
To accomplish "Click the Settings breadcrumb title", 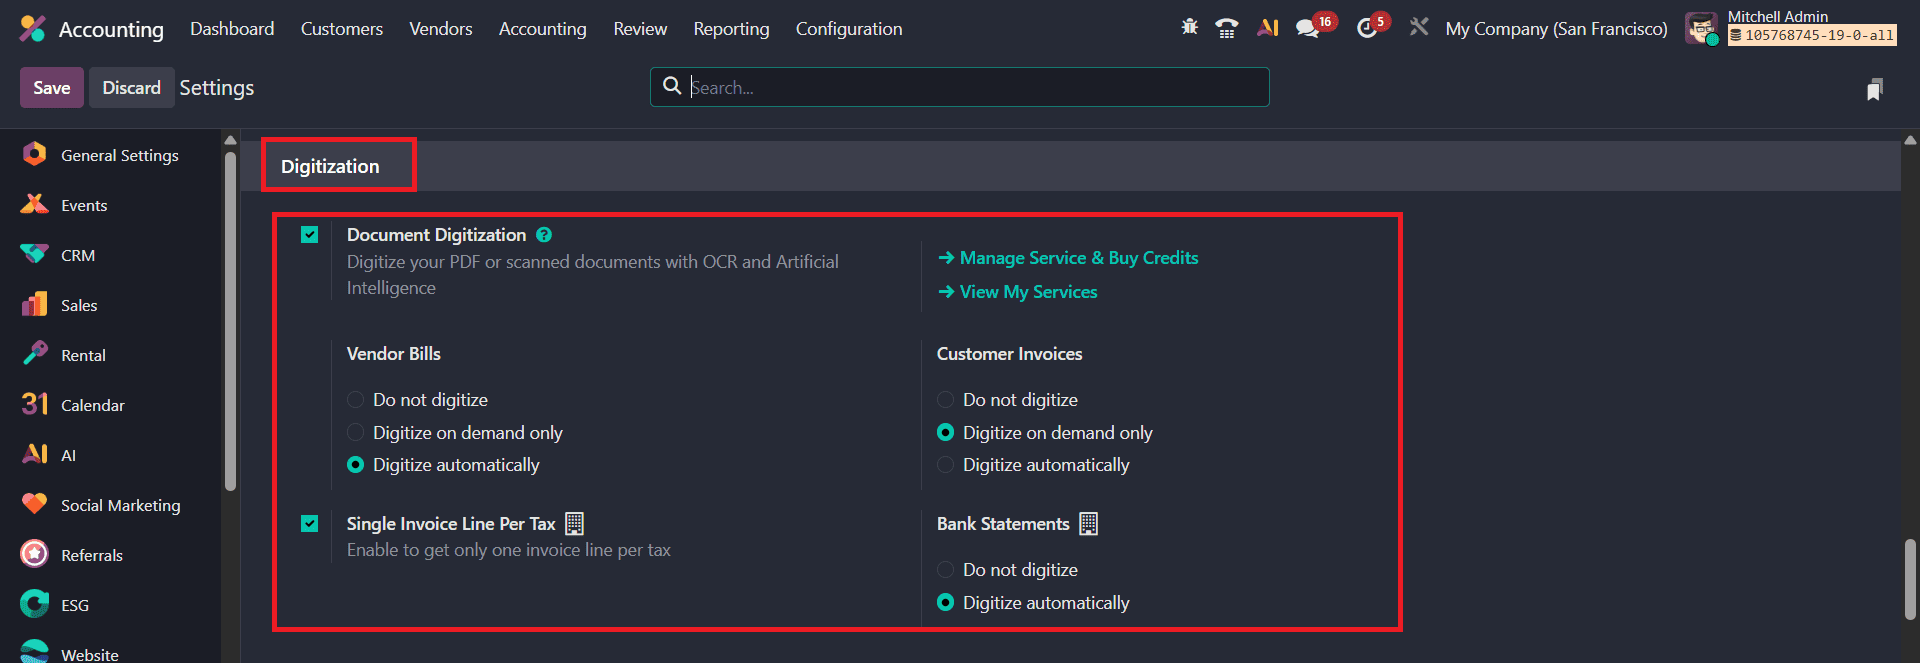I will pyautogui.click(x=217, y=88).
